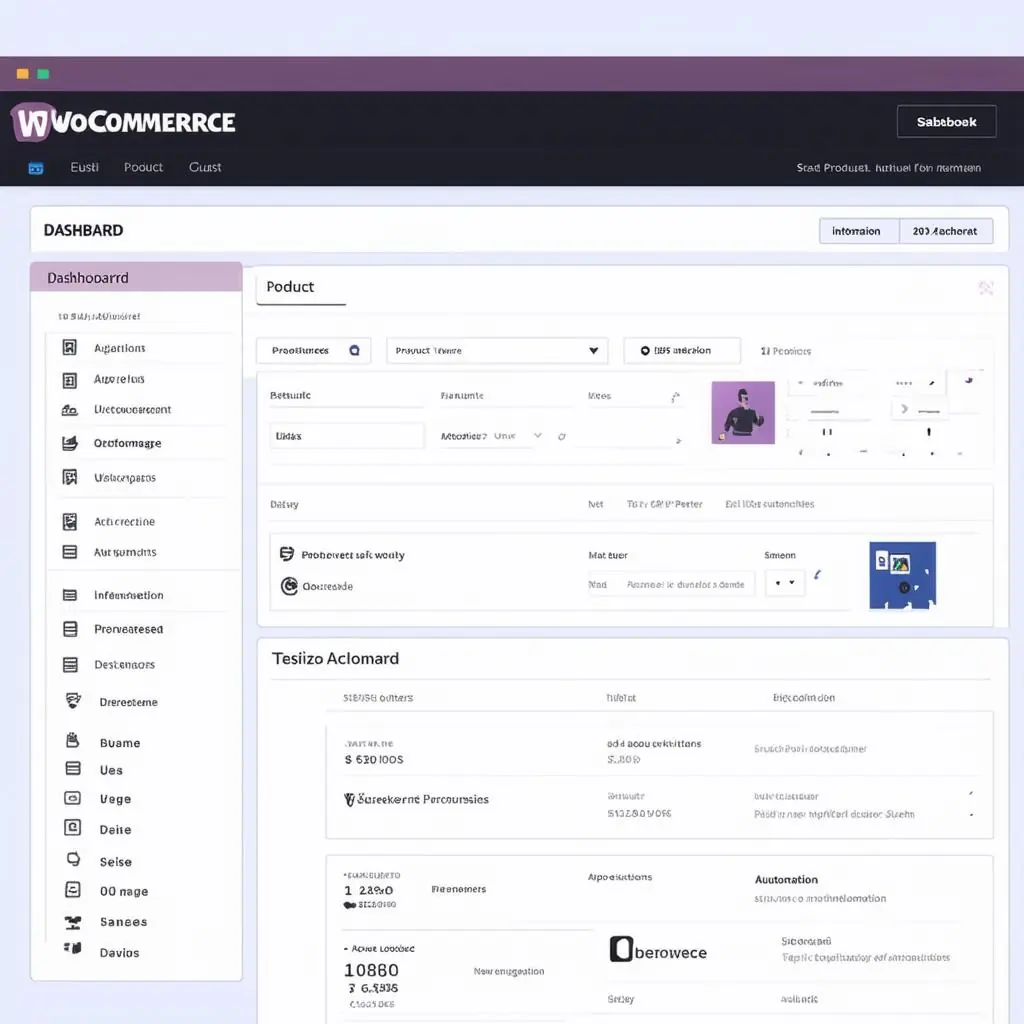Open the blue image thumbnail
Viewport: 1024px width, 1024px height.
903,575
